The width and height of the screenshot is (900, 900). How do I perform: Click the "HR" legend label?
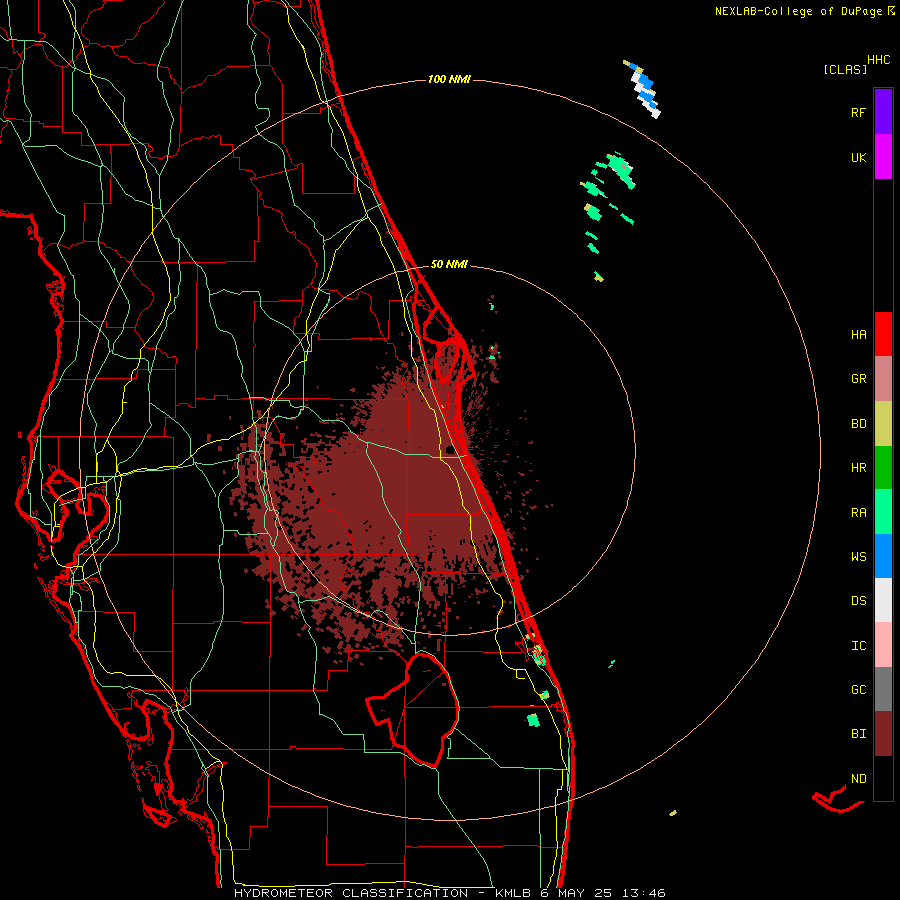pyautogui.click(x=858, y=468)
